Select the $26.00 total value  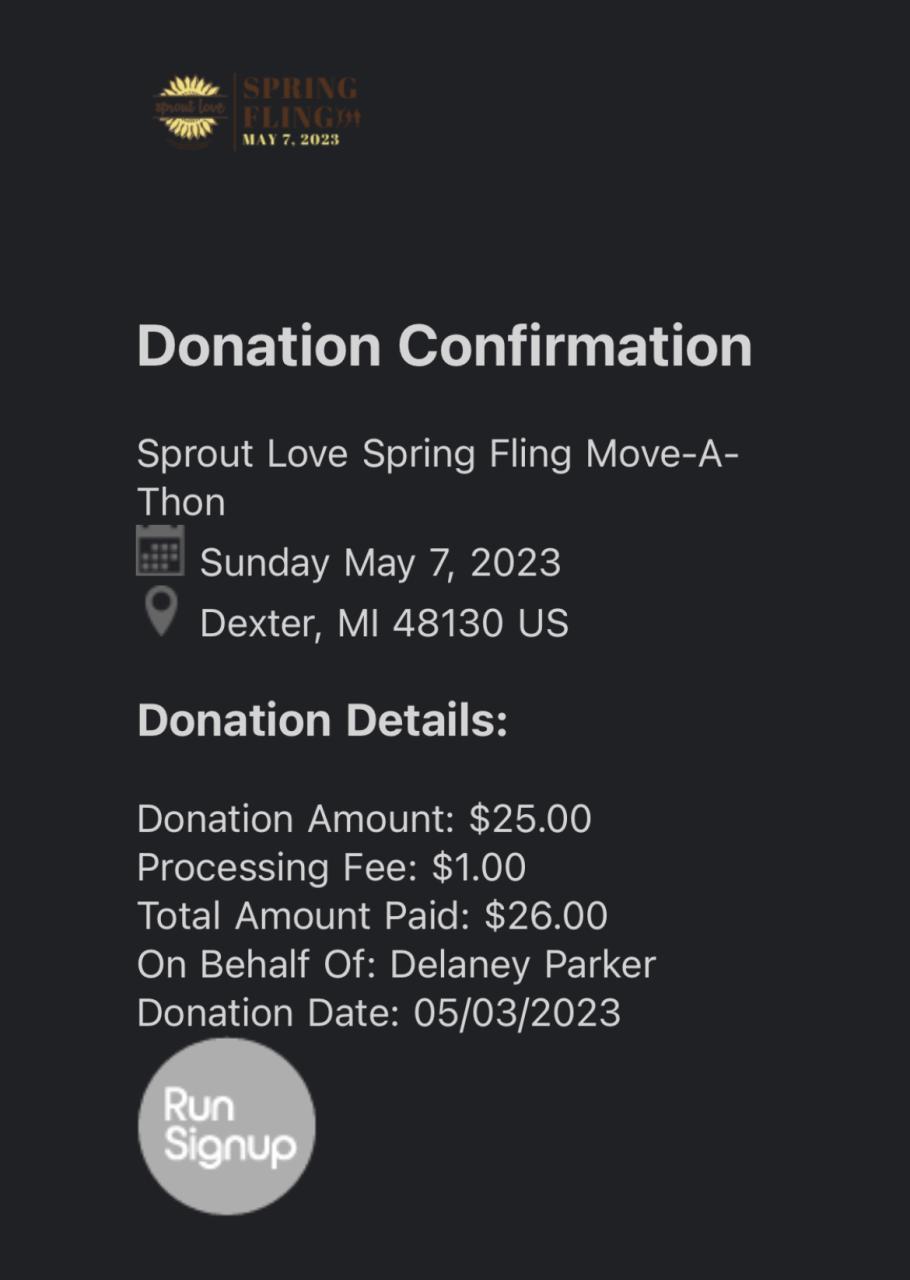[546, 916]
